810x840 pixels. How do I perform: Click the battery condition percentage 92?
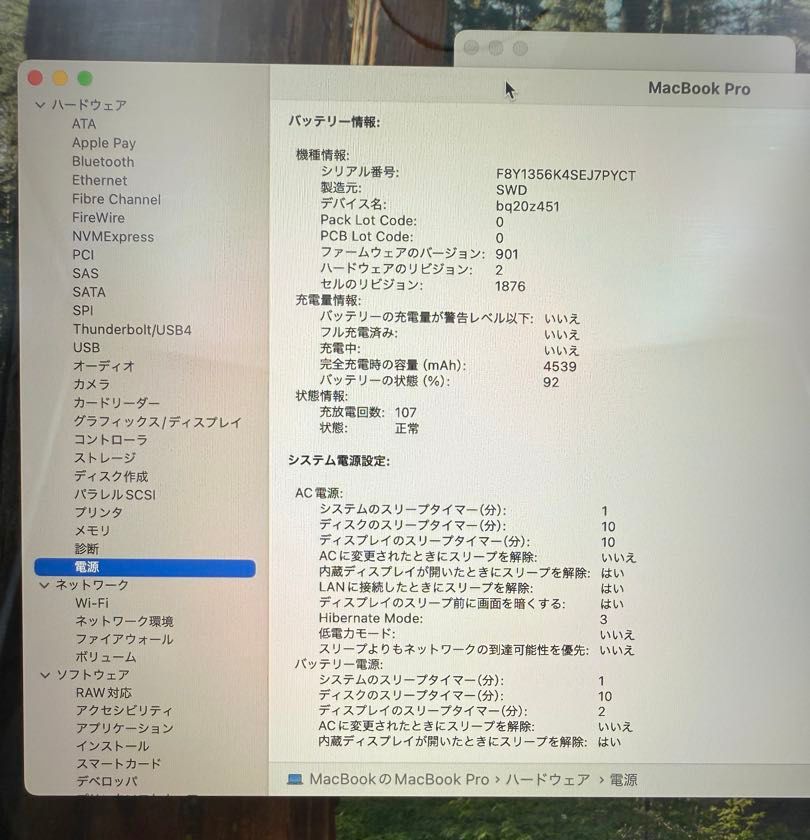pos(551,382)
